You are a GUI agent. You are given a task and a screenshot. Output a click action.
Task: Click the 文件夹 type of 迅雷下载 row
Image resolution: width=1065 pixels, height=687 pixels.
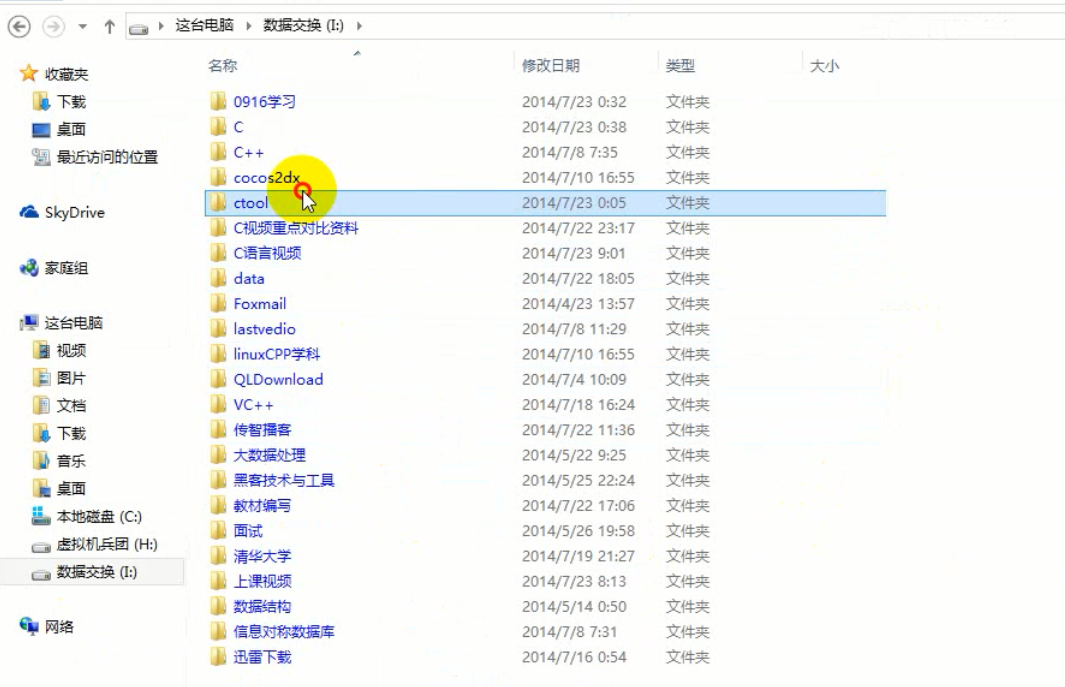(x=687, y=657)
